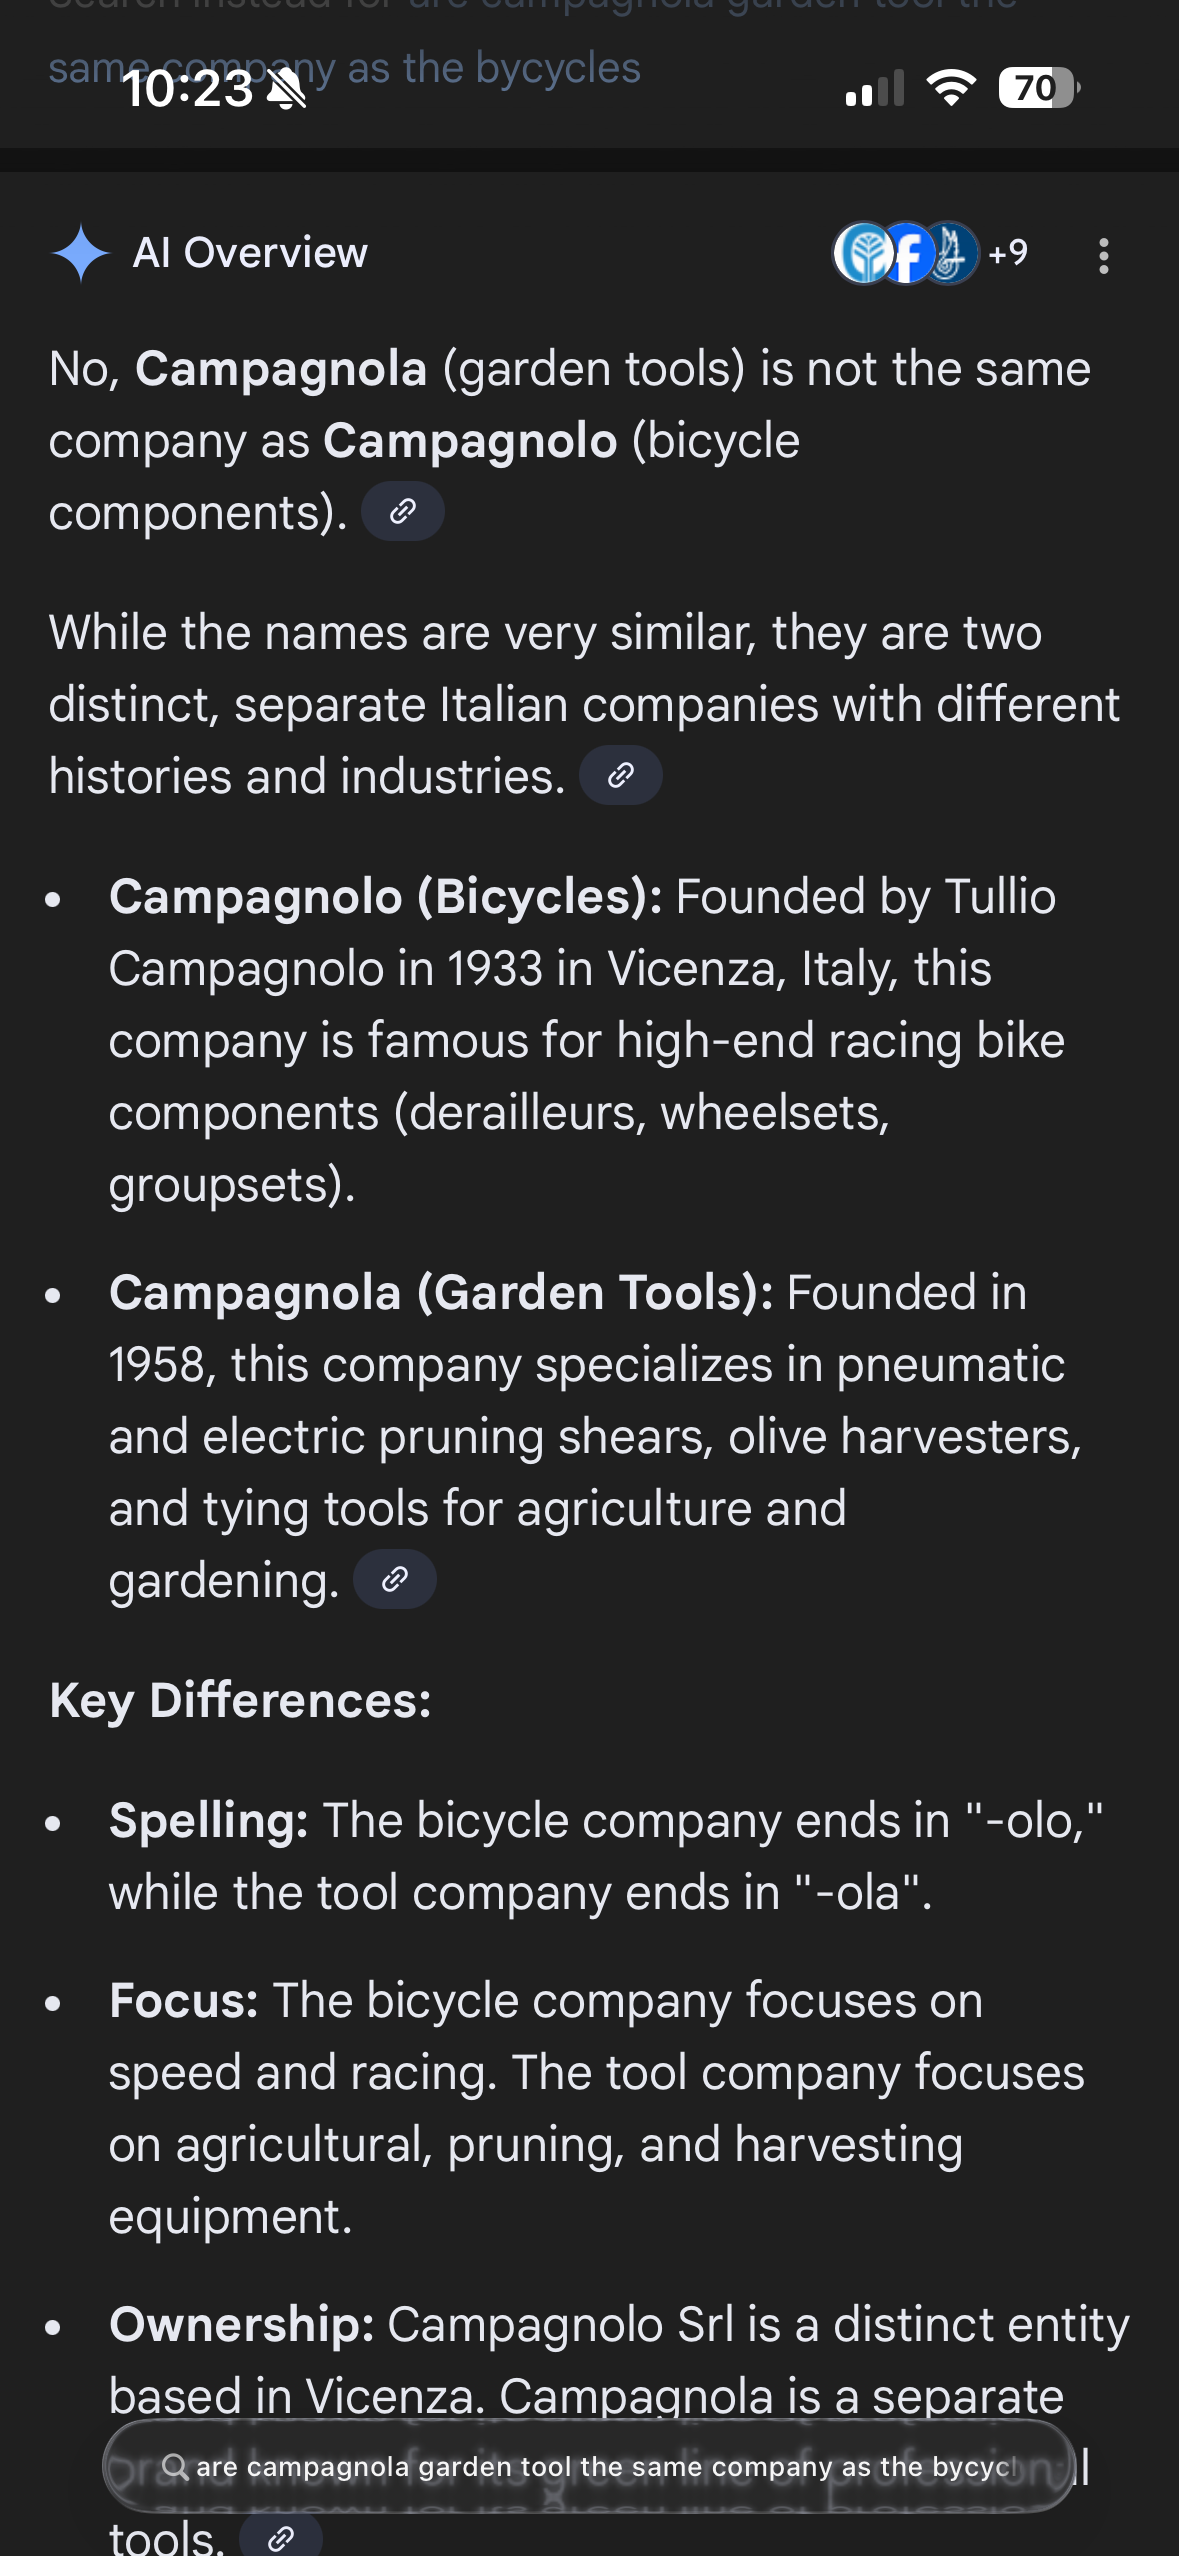This screenshot has height=2556, width=1179.
Task: Tap the 10:23 clock in status bar
Action: (188, 90)
